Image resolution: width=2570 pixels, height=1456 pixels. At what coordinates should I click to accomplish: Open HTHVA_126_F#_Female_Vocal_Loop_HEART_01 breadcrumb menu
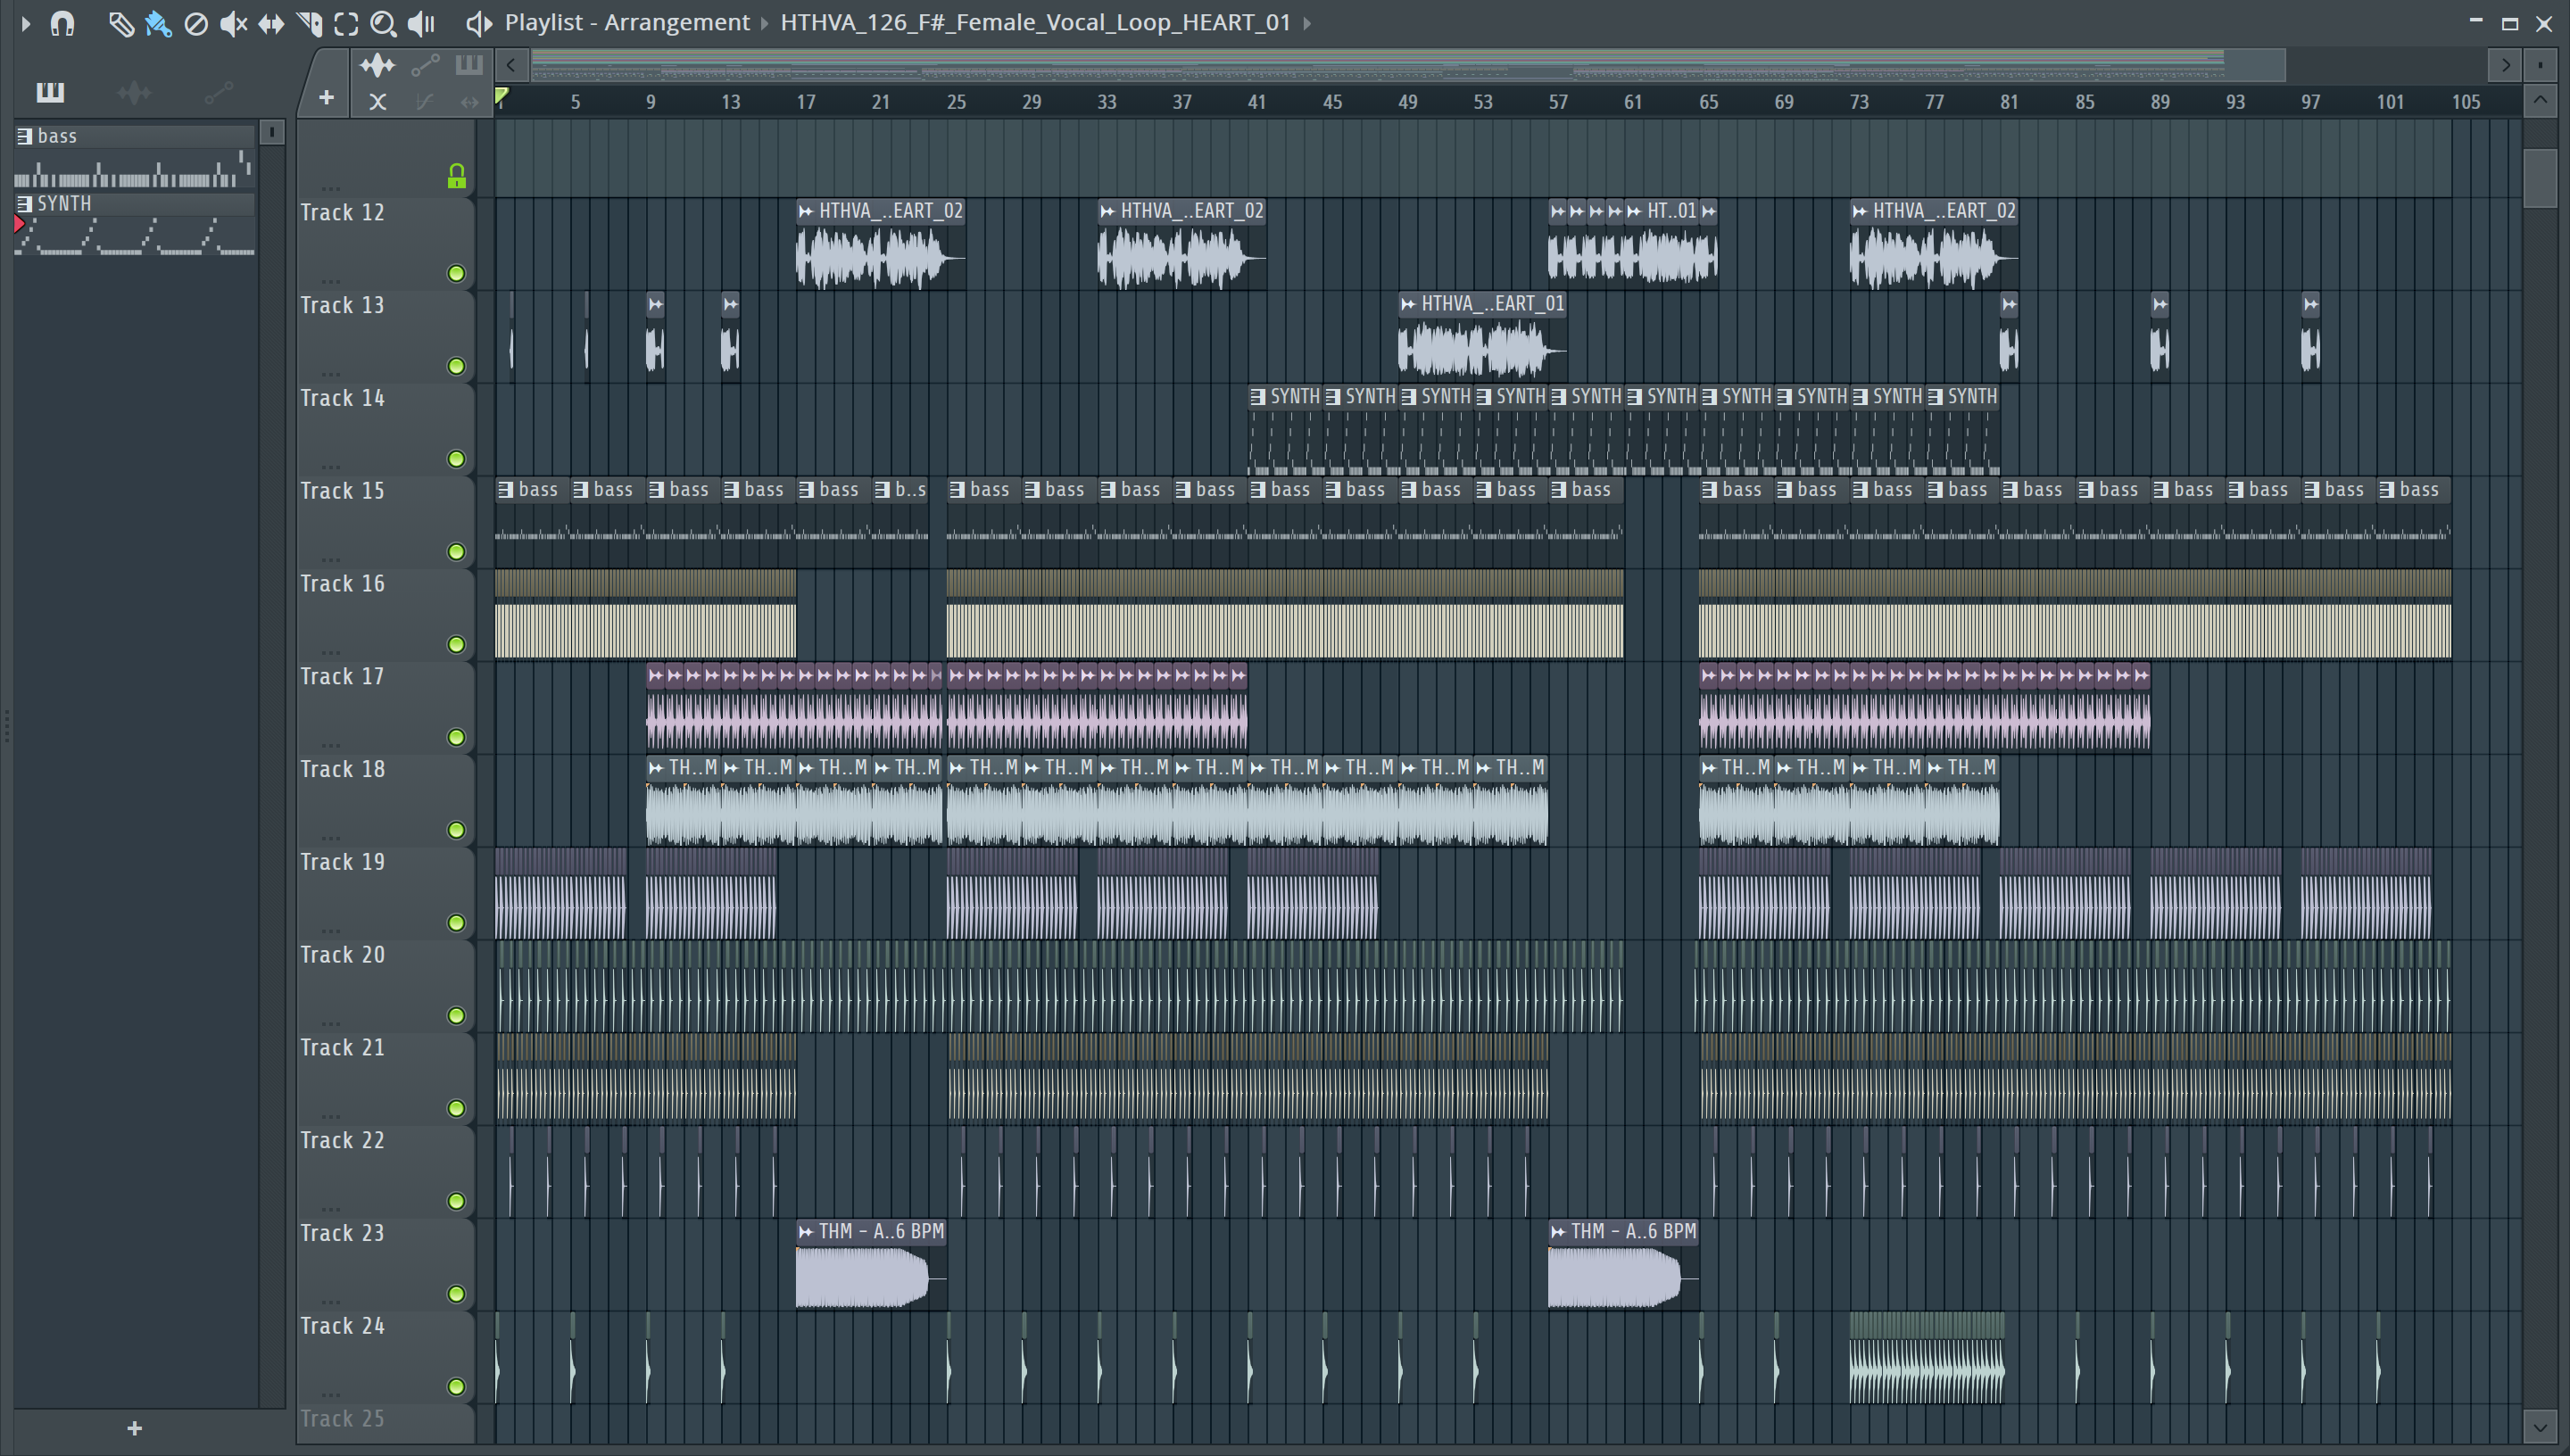[1035, 22]
